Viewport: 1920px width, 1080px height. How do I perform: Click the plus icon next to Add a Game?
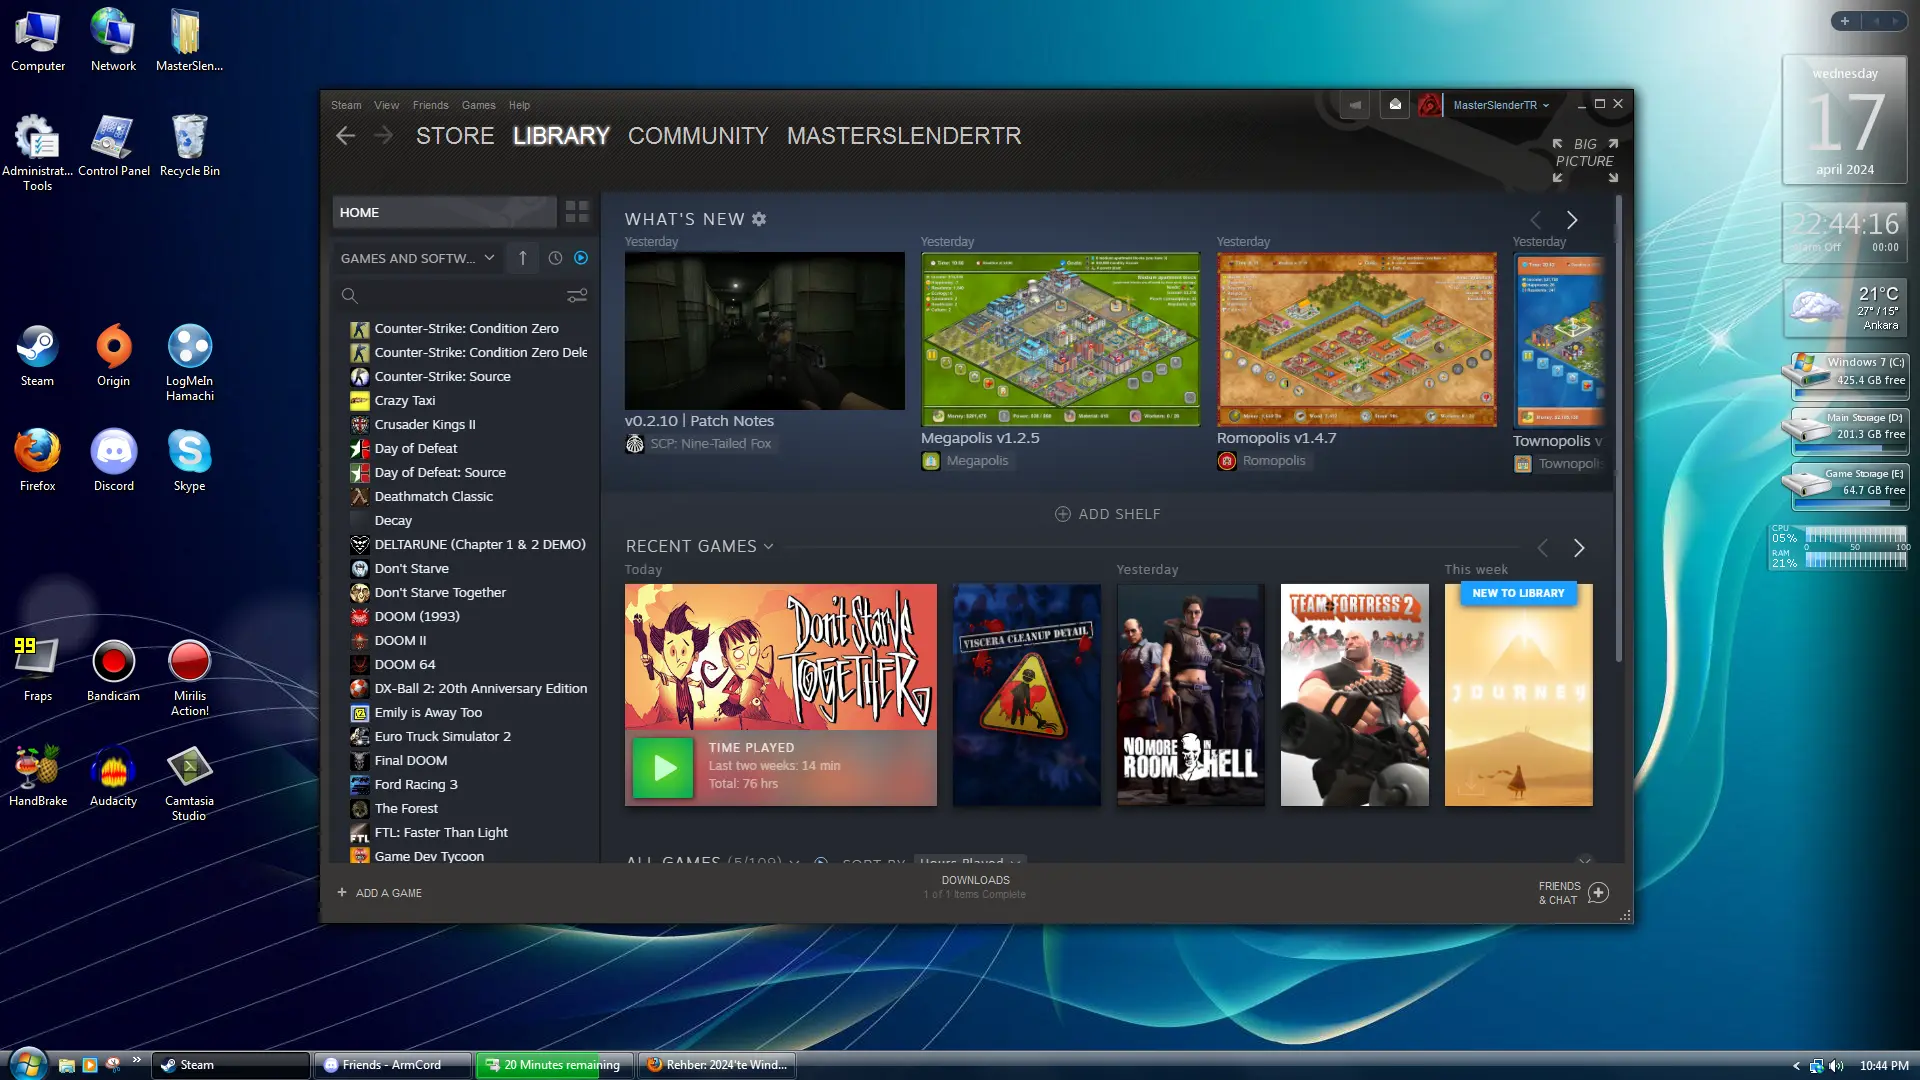[342, 892]
